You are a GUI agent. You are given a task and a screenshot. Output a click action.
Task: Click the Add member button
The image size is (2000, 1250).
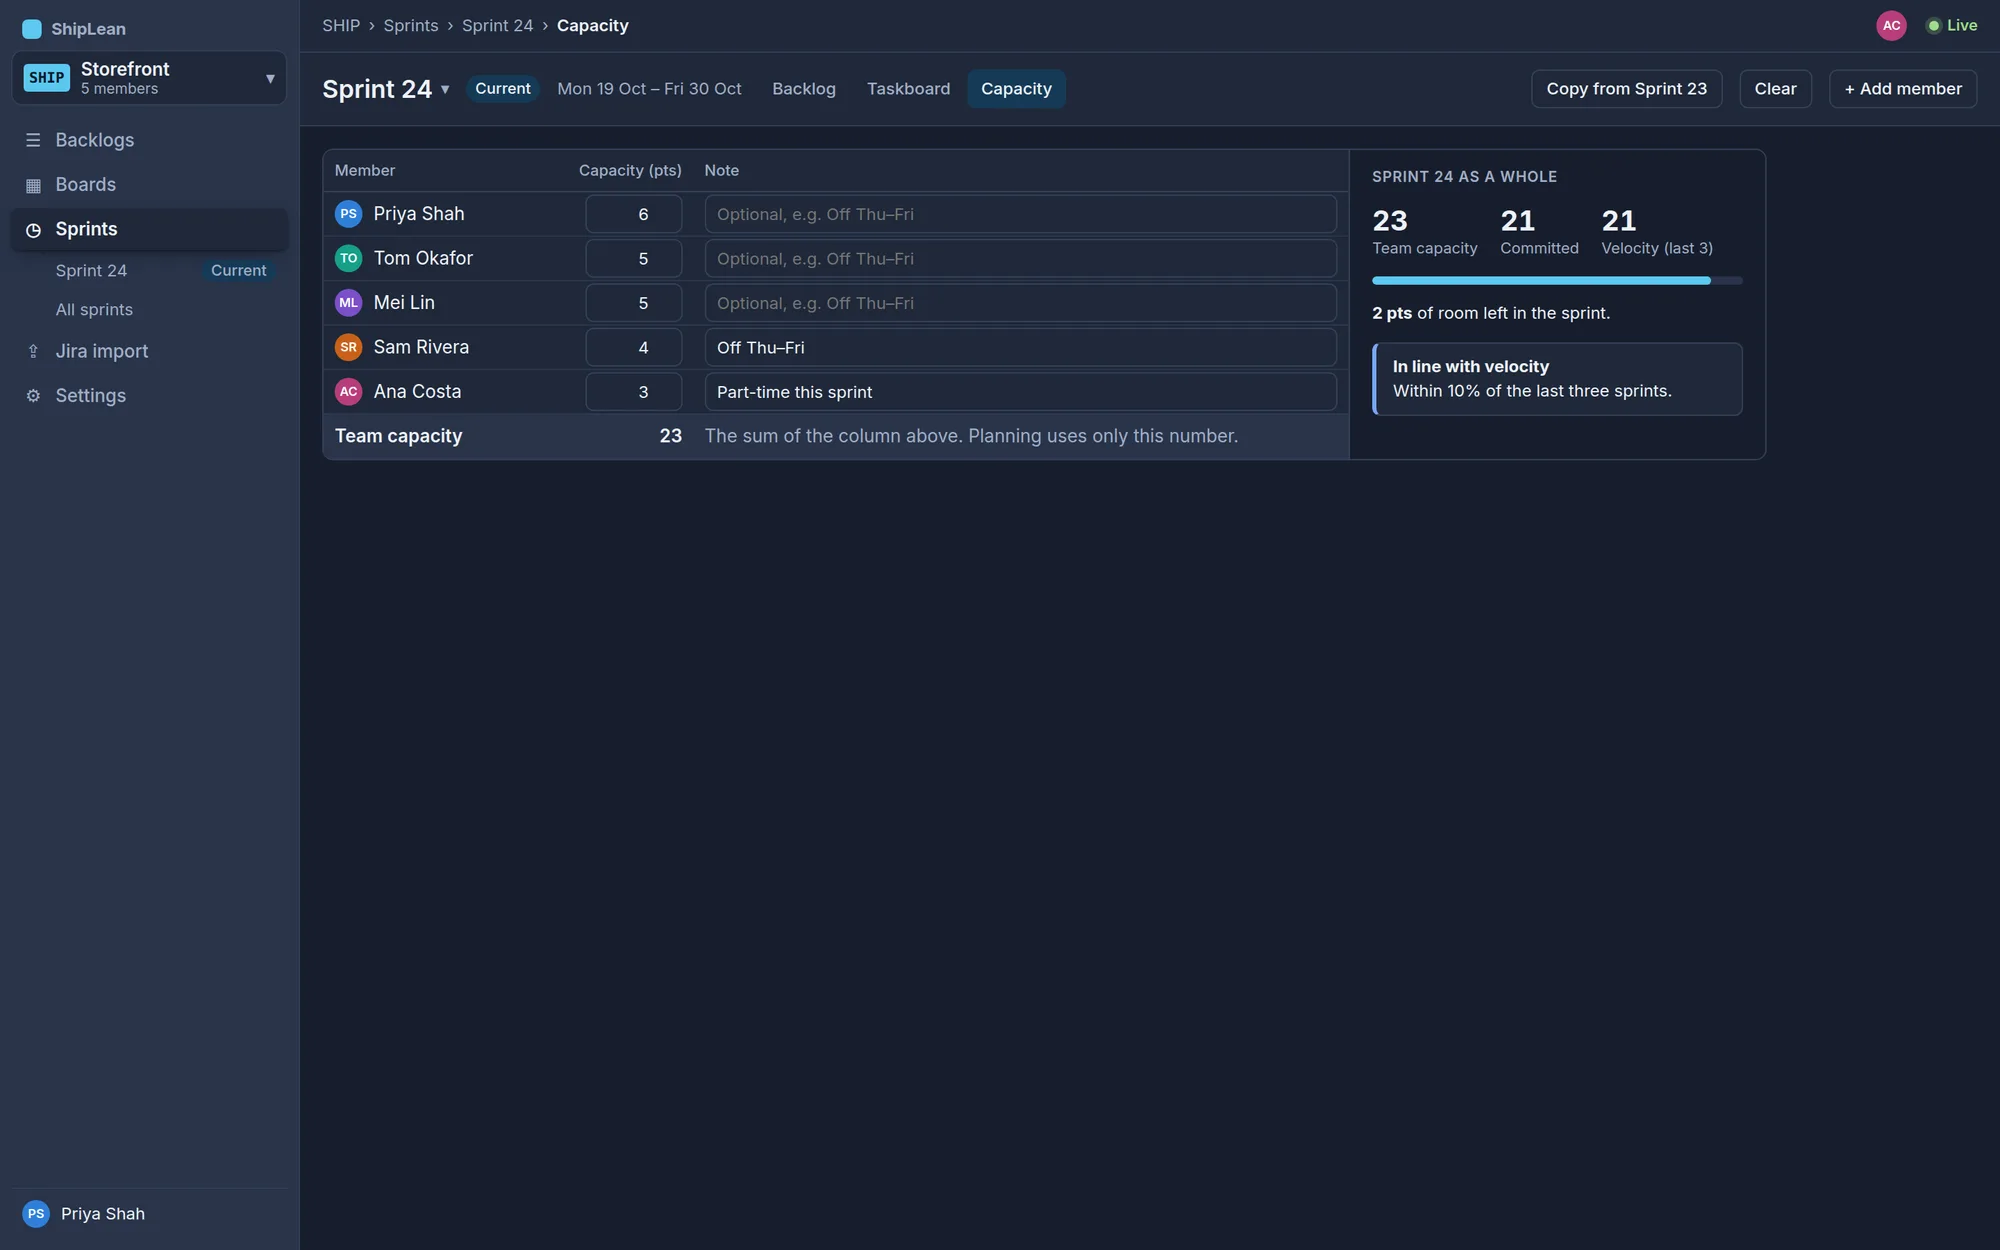pyautogui.click(x=1902, y=89)
